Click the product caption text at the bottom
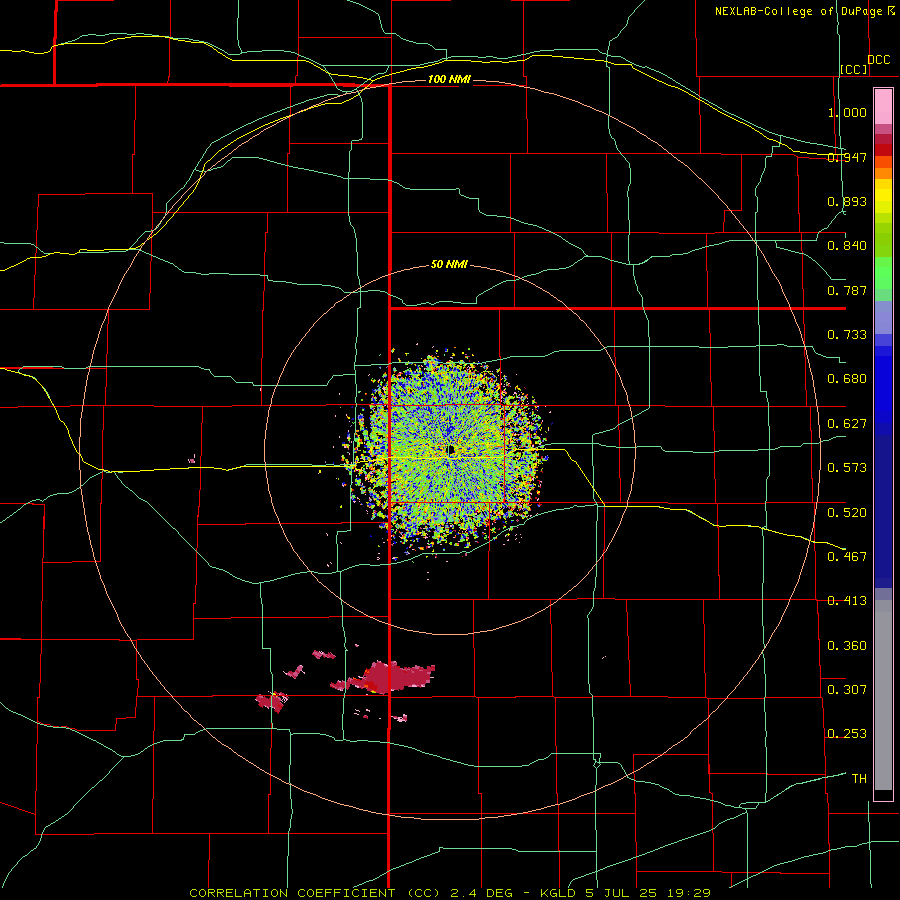The image size is (900, 900). click(450, 893)
